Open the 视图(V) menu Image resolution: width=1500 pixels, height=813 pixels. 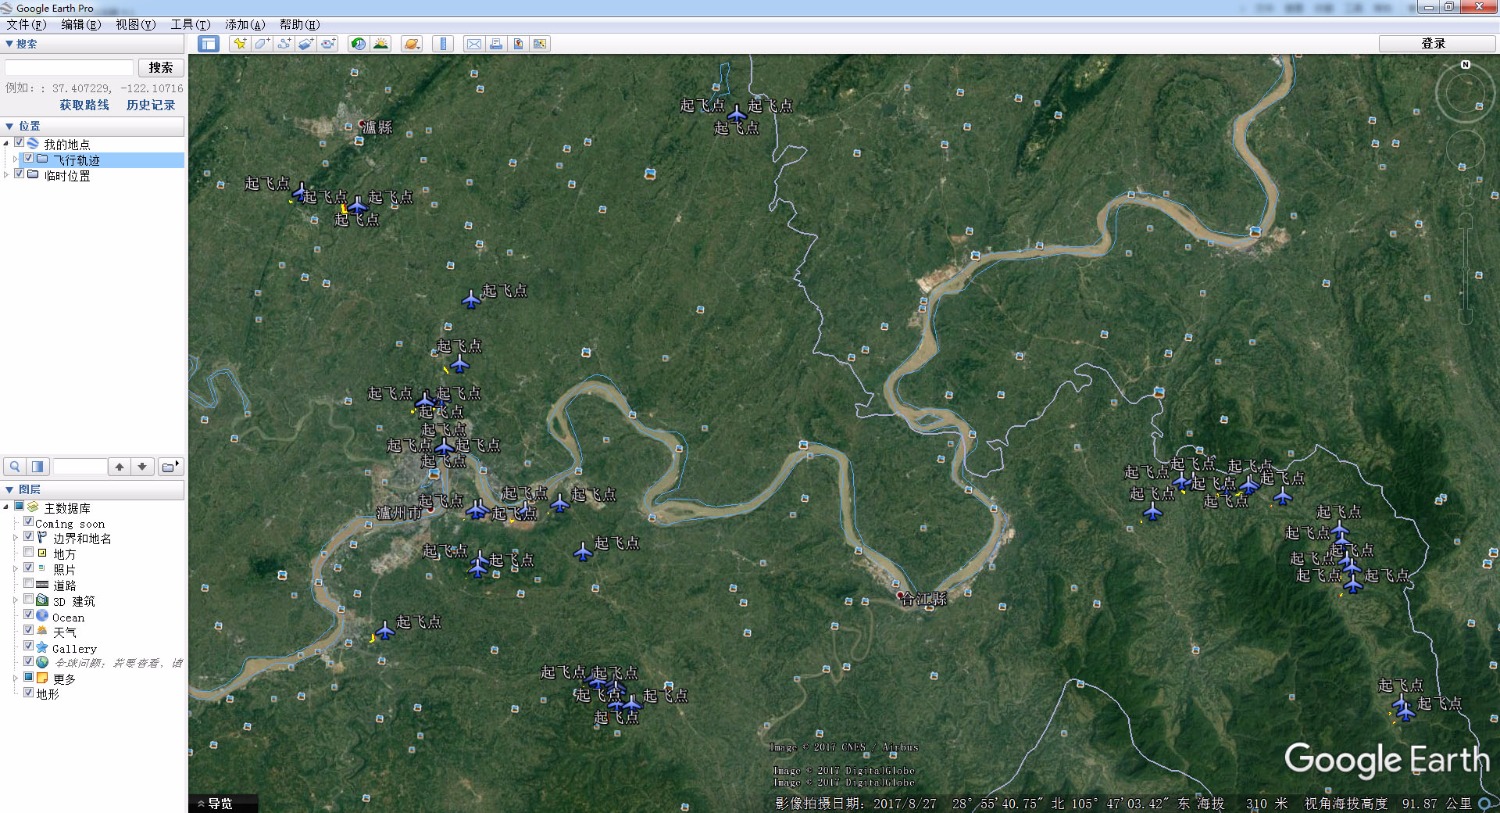click(135, 25)
